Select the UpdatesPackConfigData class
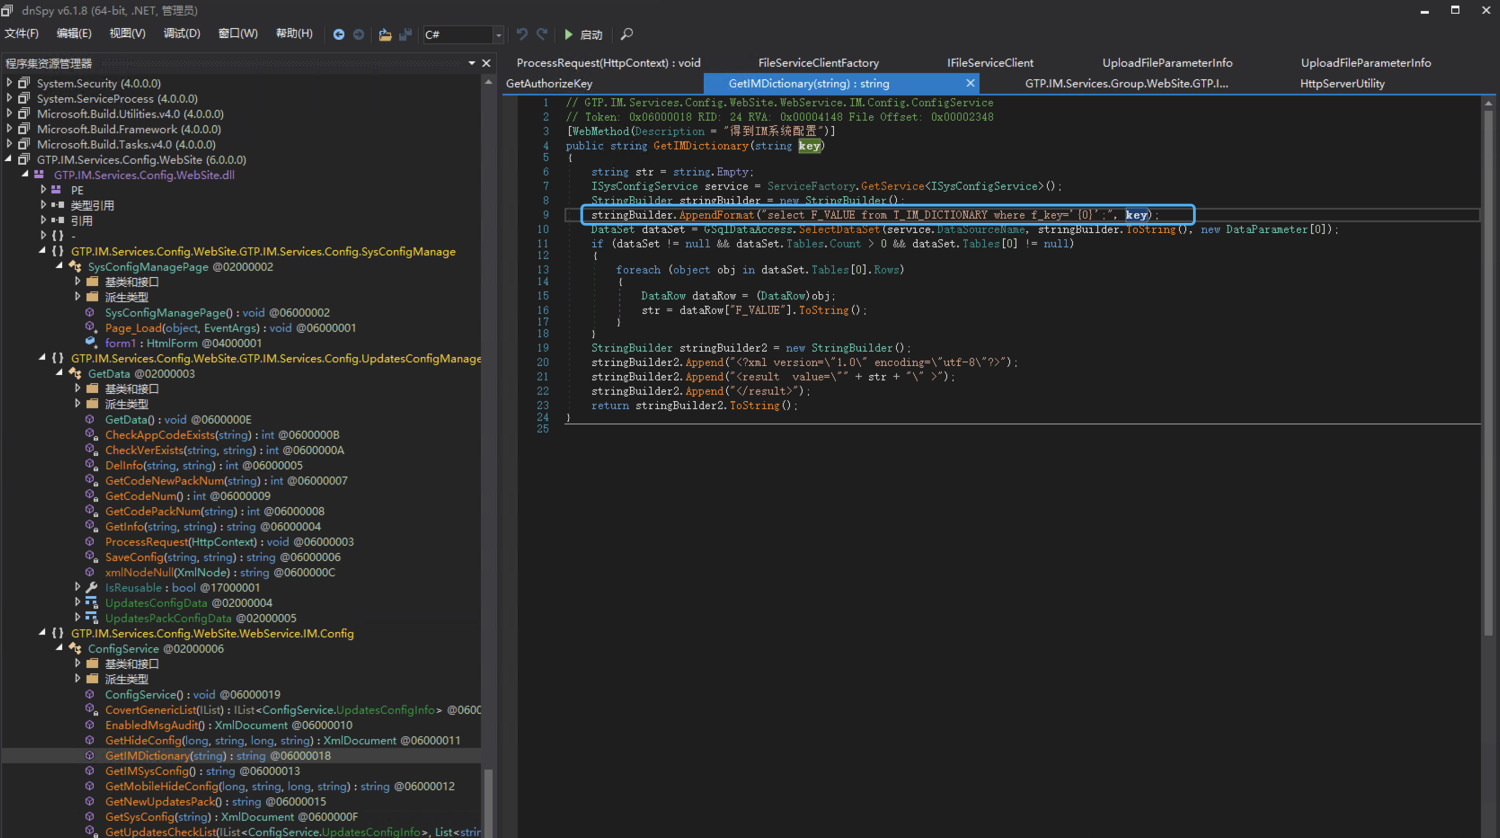The width and height of the screenshot is (1500, 838). [200, 619]
